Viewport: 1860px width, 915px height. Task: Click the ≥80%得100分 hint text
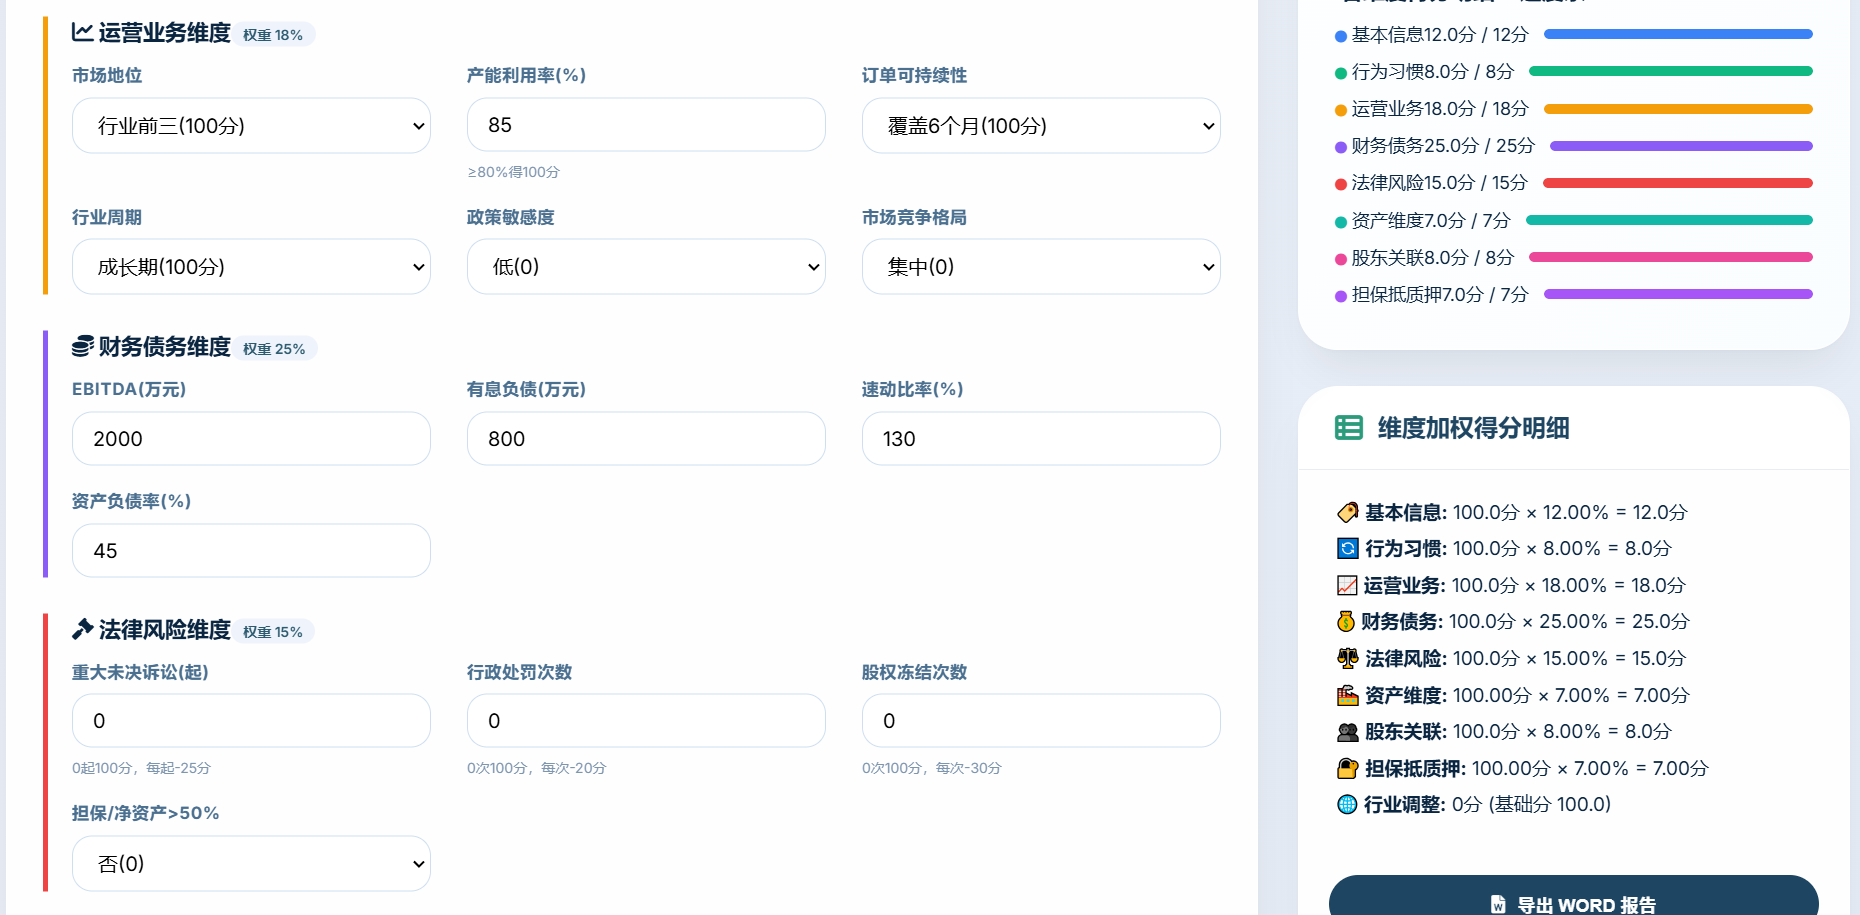513,172
